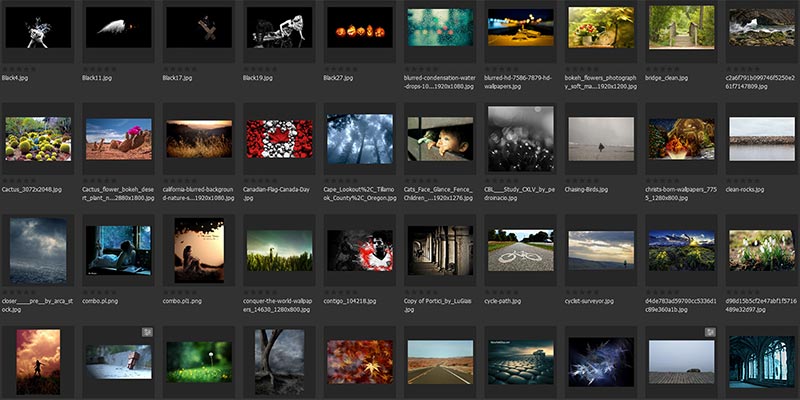Select the Black4.jpg thumbnail
Image resolution: width=800 pixels, height=400 pixels.
tap(38, 27)
